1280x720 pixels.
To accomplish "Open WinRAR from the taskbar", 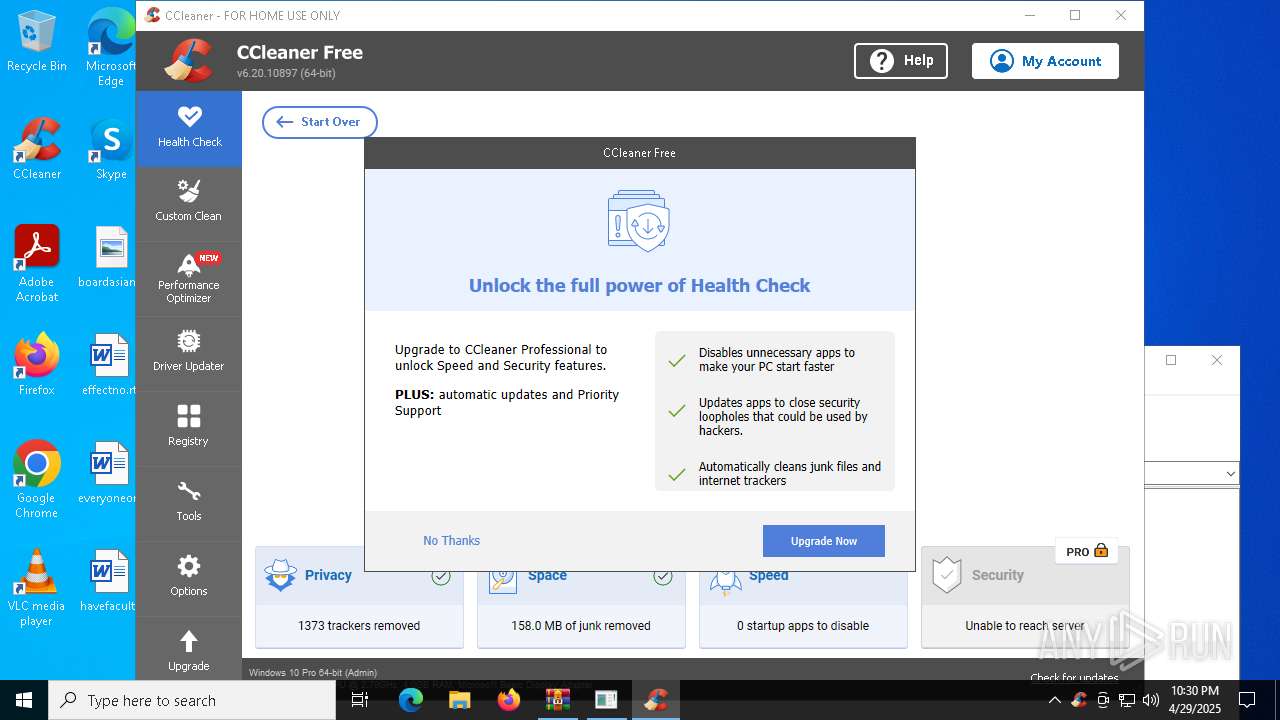I will [558, 700].
